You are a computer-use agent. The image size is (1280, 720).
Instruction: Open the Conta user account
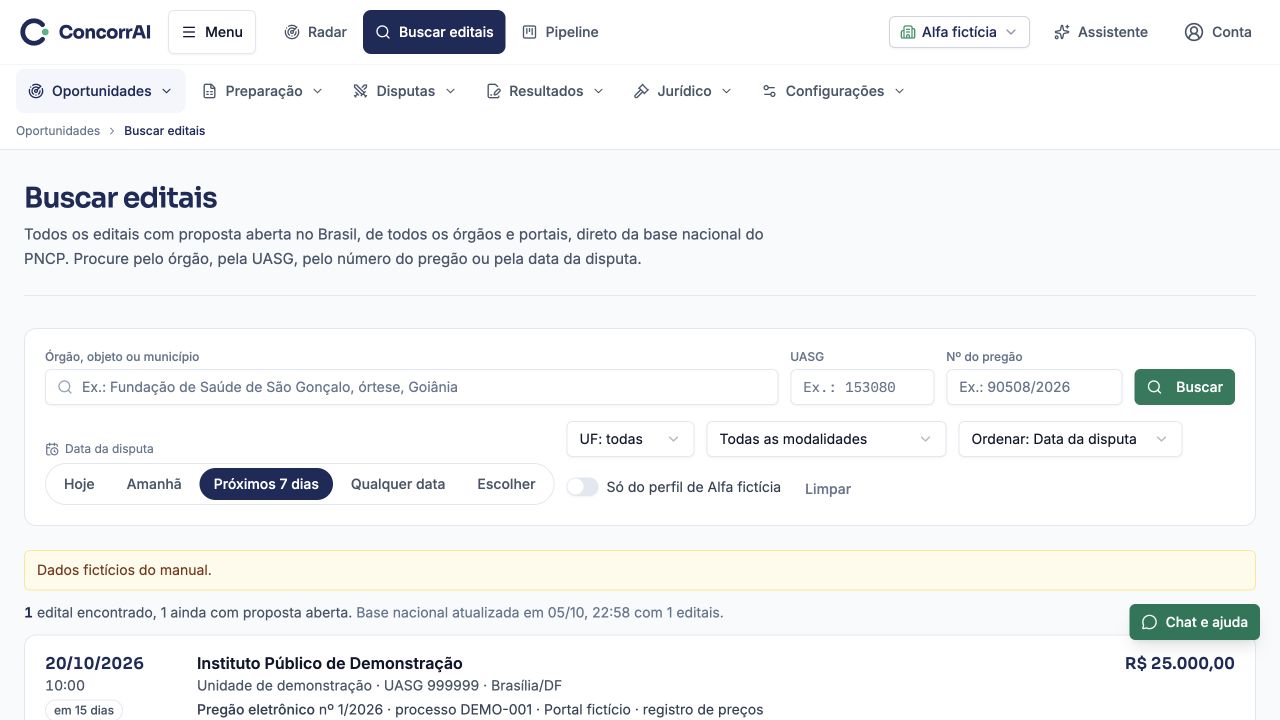point(1218,32)
